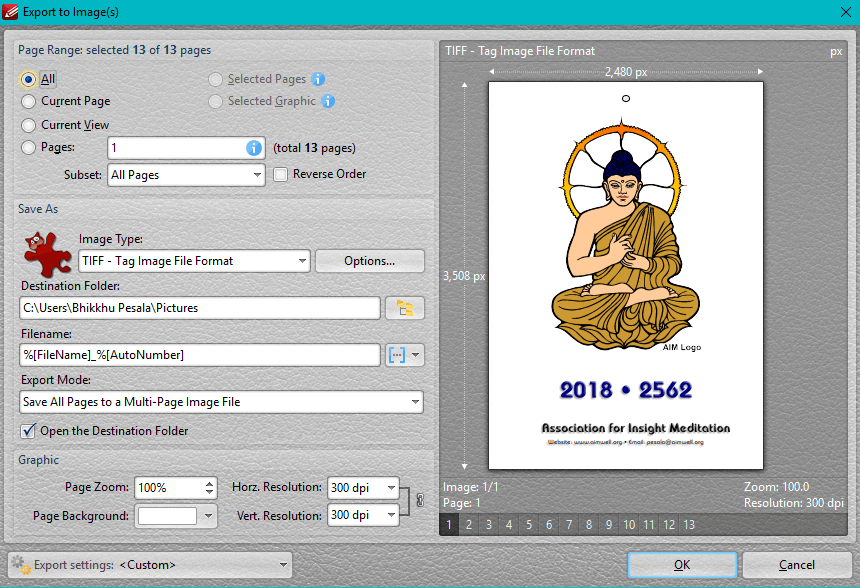
Task: Open the Image Type dropdown
Action: pos(194,261)
